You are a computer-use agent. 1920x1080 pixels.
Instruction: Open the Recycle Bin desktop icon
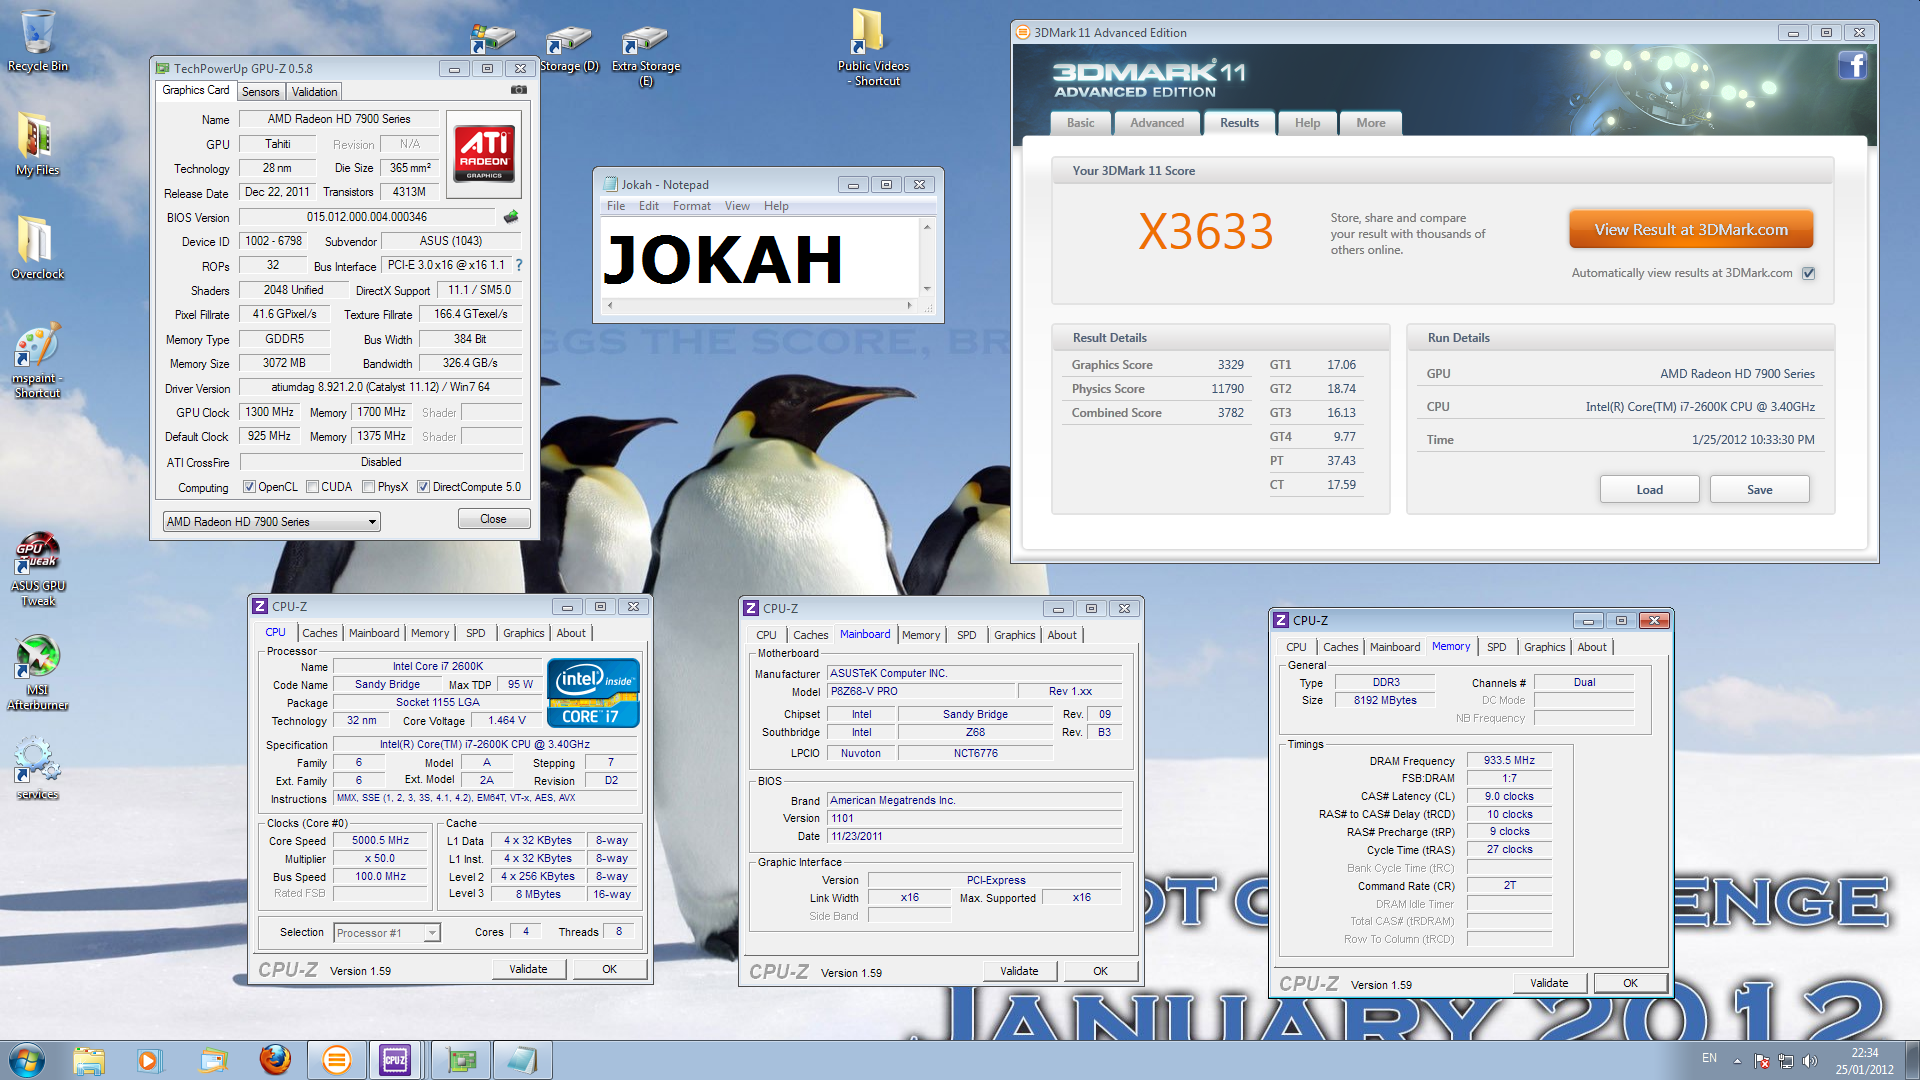click(38, 40)
